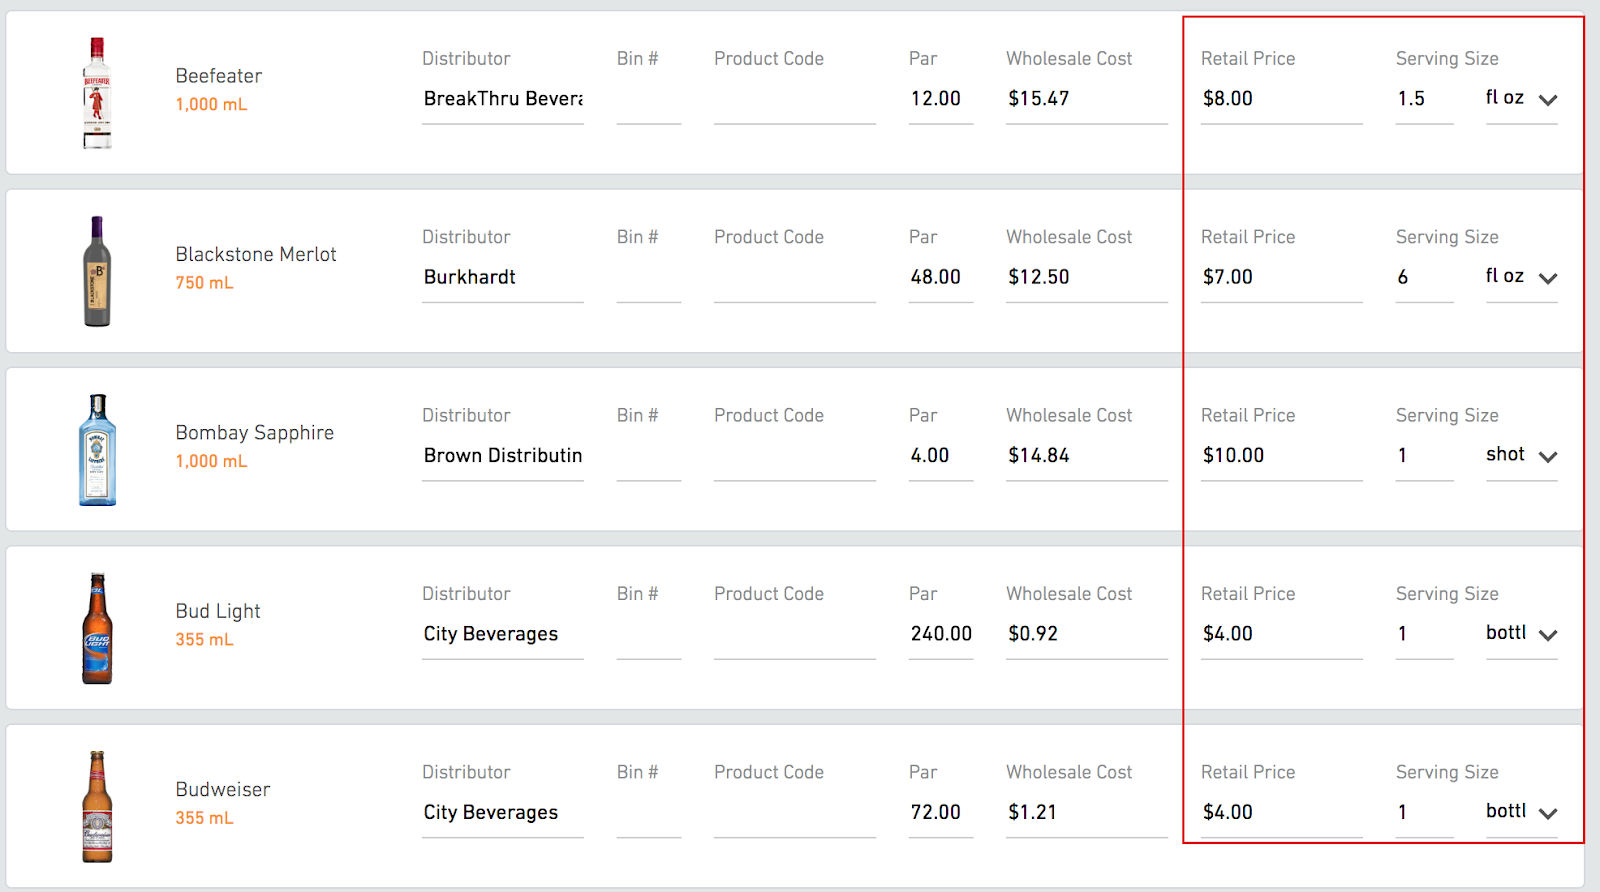Click the Bombay Sapphire product name

pos(255,433)
